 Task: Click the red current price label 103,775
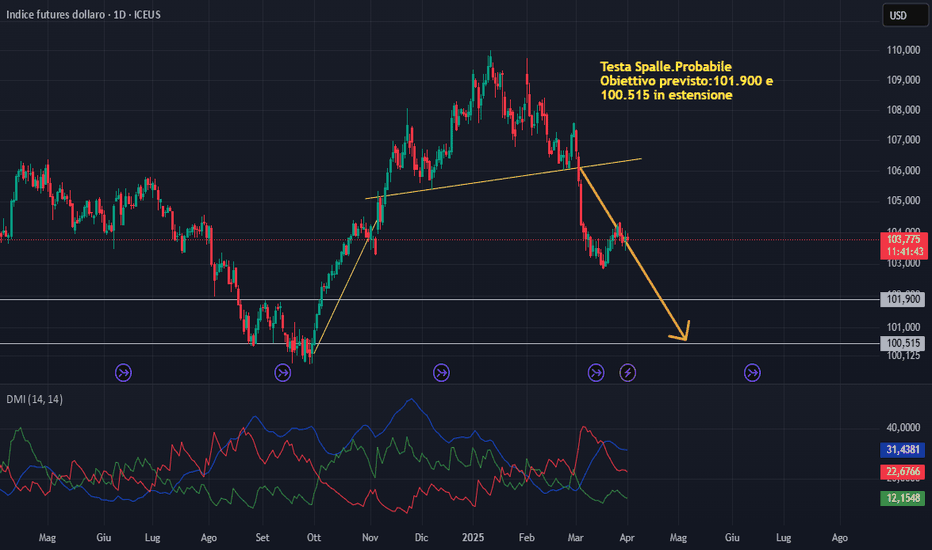tap(904, 246)
